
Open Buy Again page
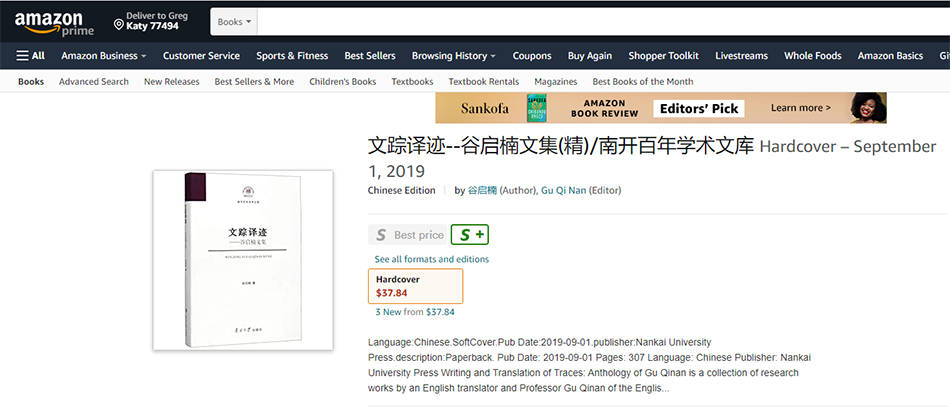[590, 56]
